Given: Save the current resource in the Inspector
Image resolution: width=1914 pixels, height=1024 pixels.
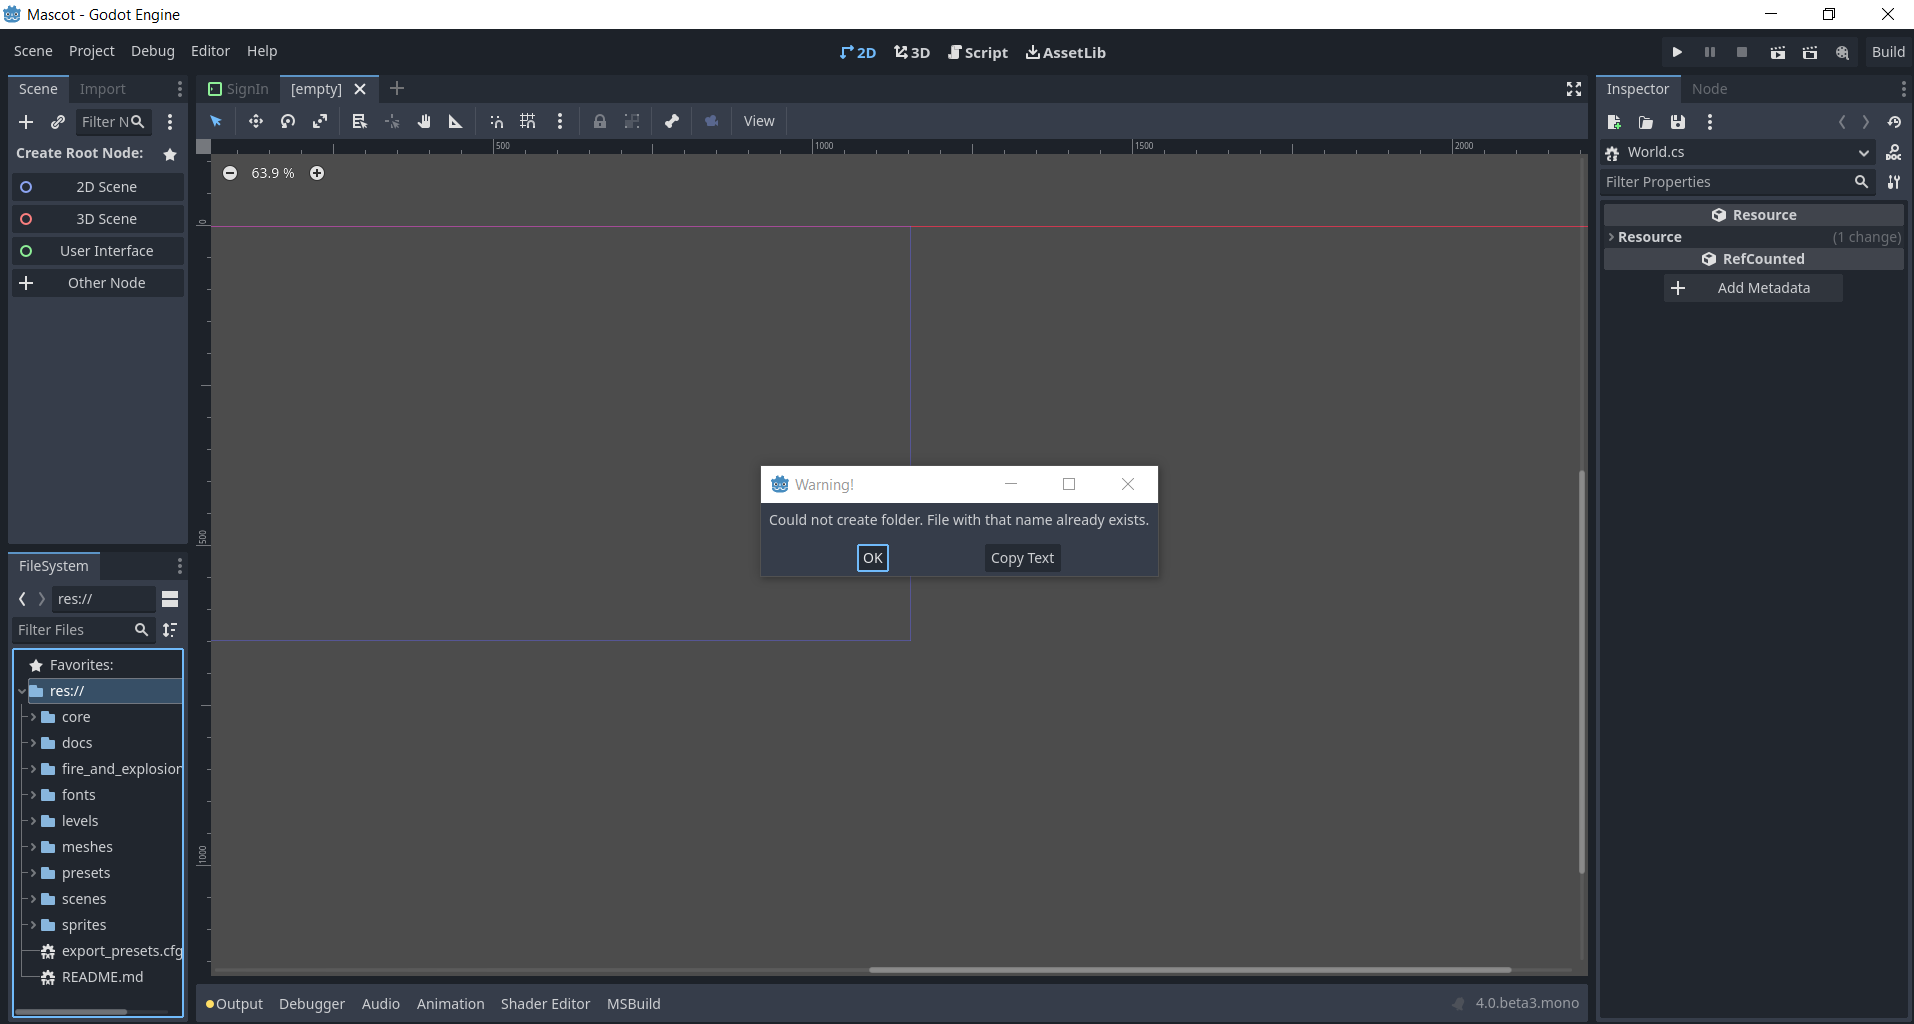Looking at the screenshot, I should (1679, 122).
